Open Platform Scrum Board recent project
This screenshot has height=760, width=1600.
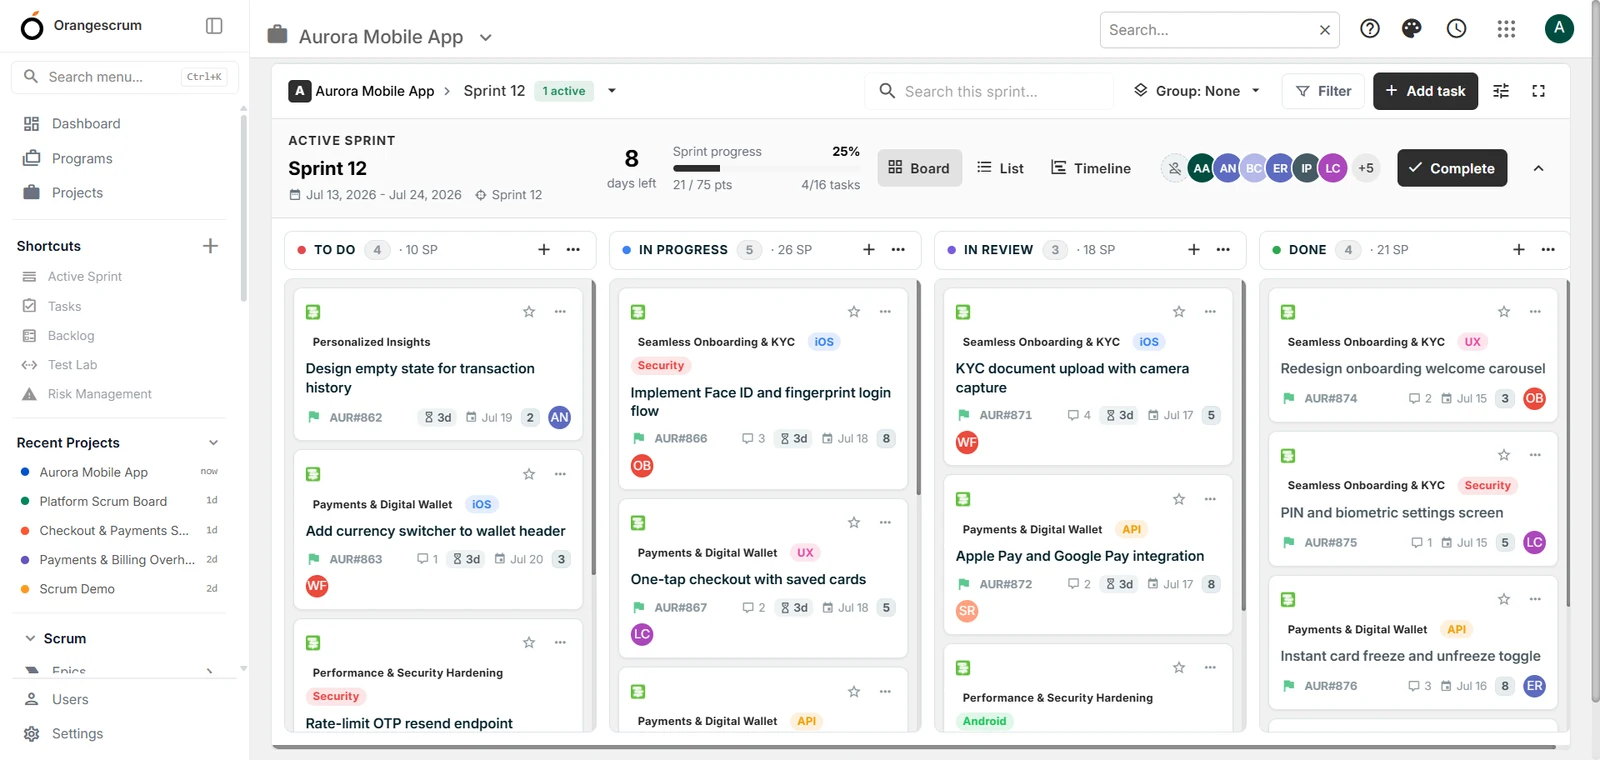pyautogui.click(x=103, y=502)
